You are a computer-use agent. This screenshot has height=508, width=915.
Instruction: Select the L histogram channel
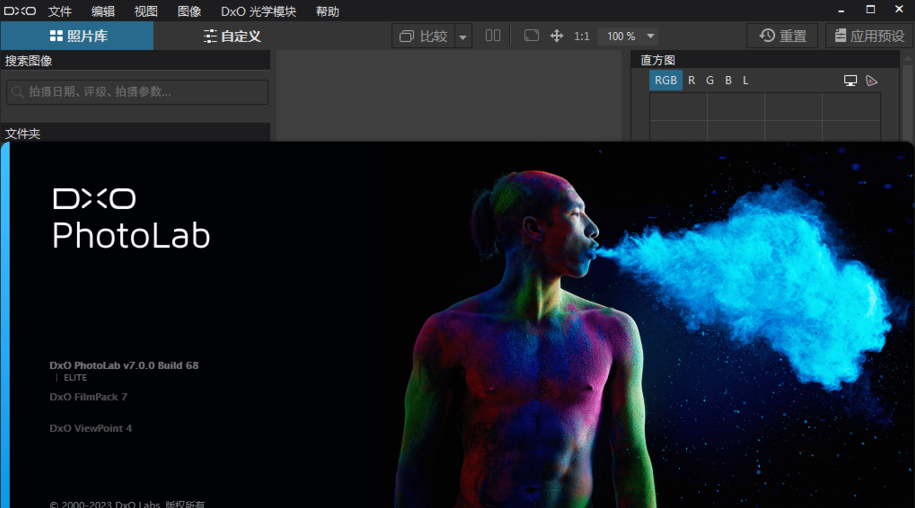(x=745, y=80)
